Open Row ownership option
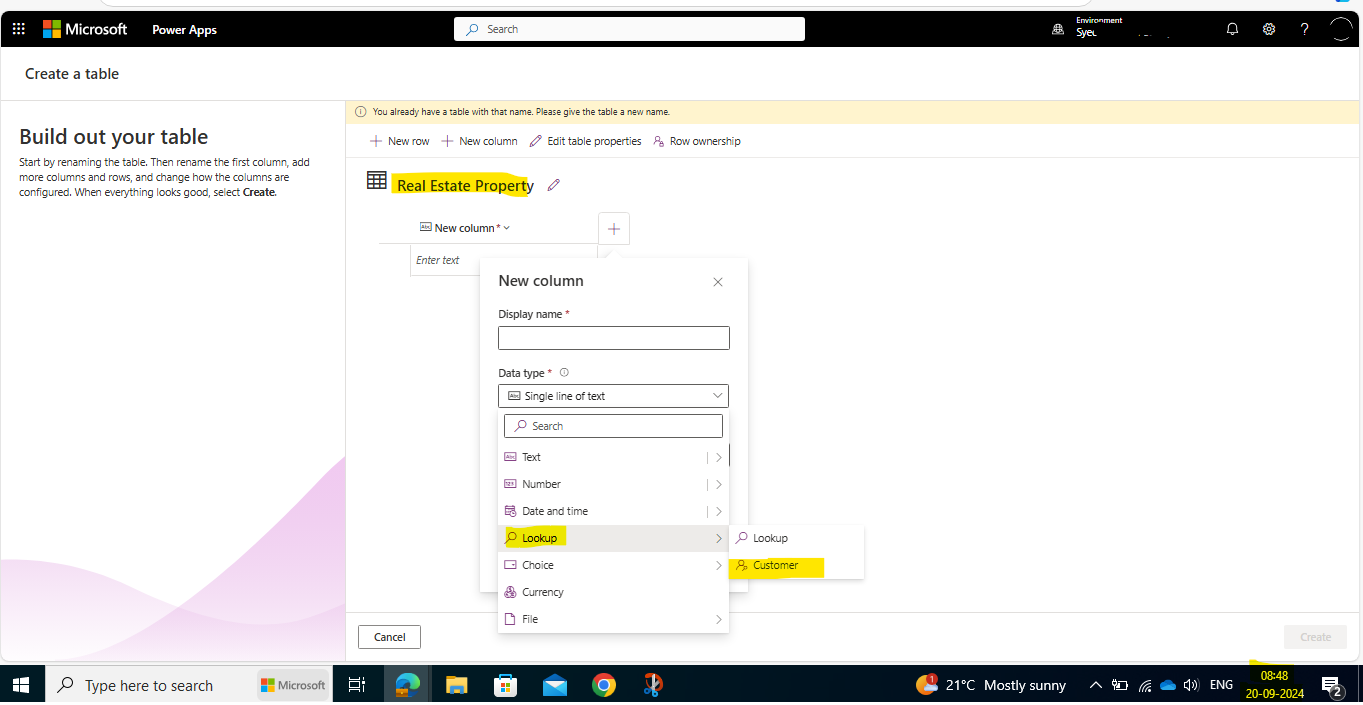This screenshot has width=1363, height=705. (697, 141)
